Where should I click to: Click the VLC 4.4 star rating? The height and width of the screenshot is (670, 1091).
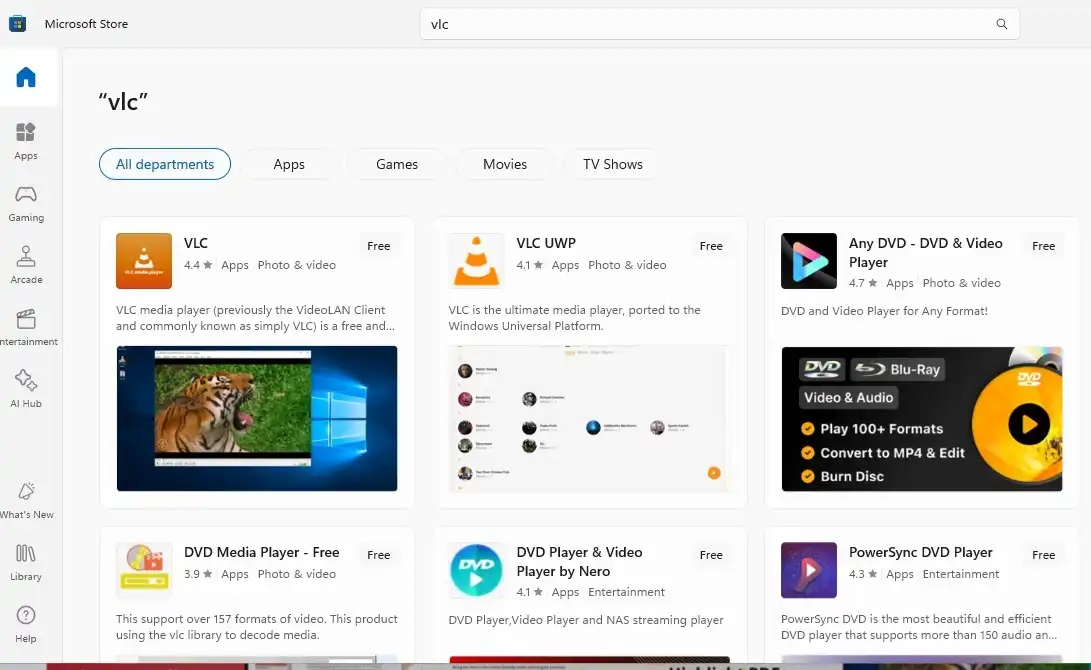click(x=198, y=265)
